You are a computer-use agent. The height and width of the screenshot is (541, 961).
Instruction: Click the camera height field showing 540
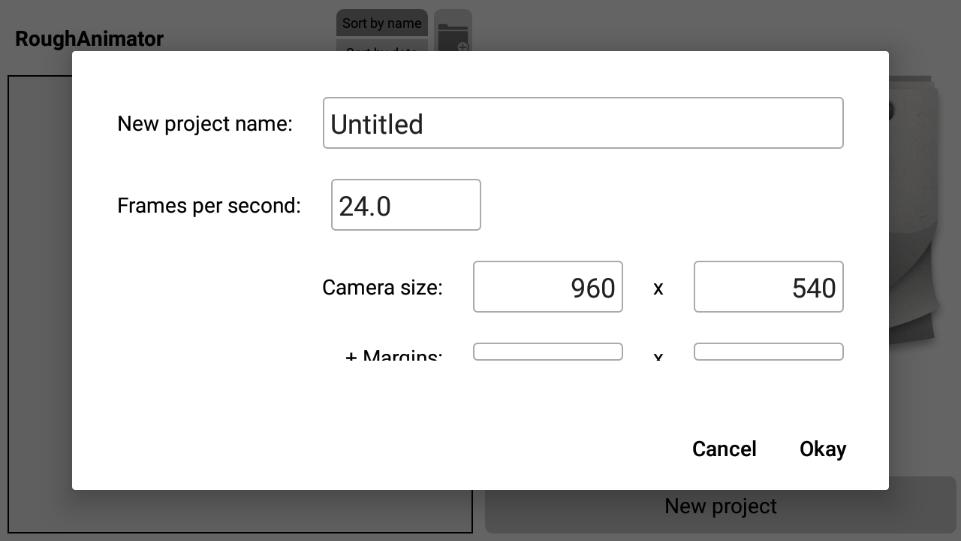click(x=768, y=287)
